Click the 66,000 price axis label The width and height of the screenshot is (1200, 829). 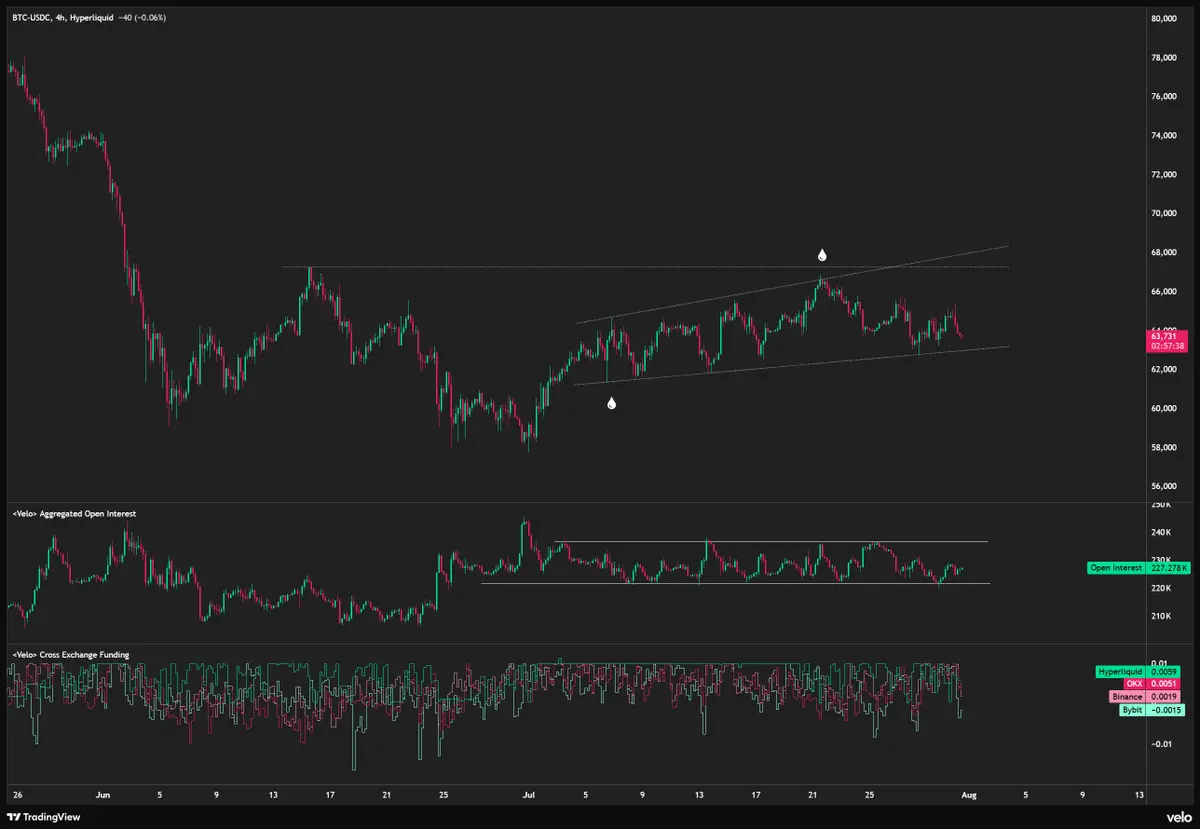click(1166, 291)
